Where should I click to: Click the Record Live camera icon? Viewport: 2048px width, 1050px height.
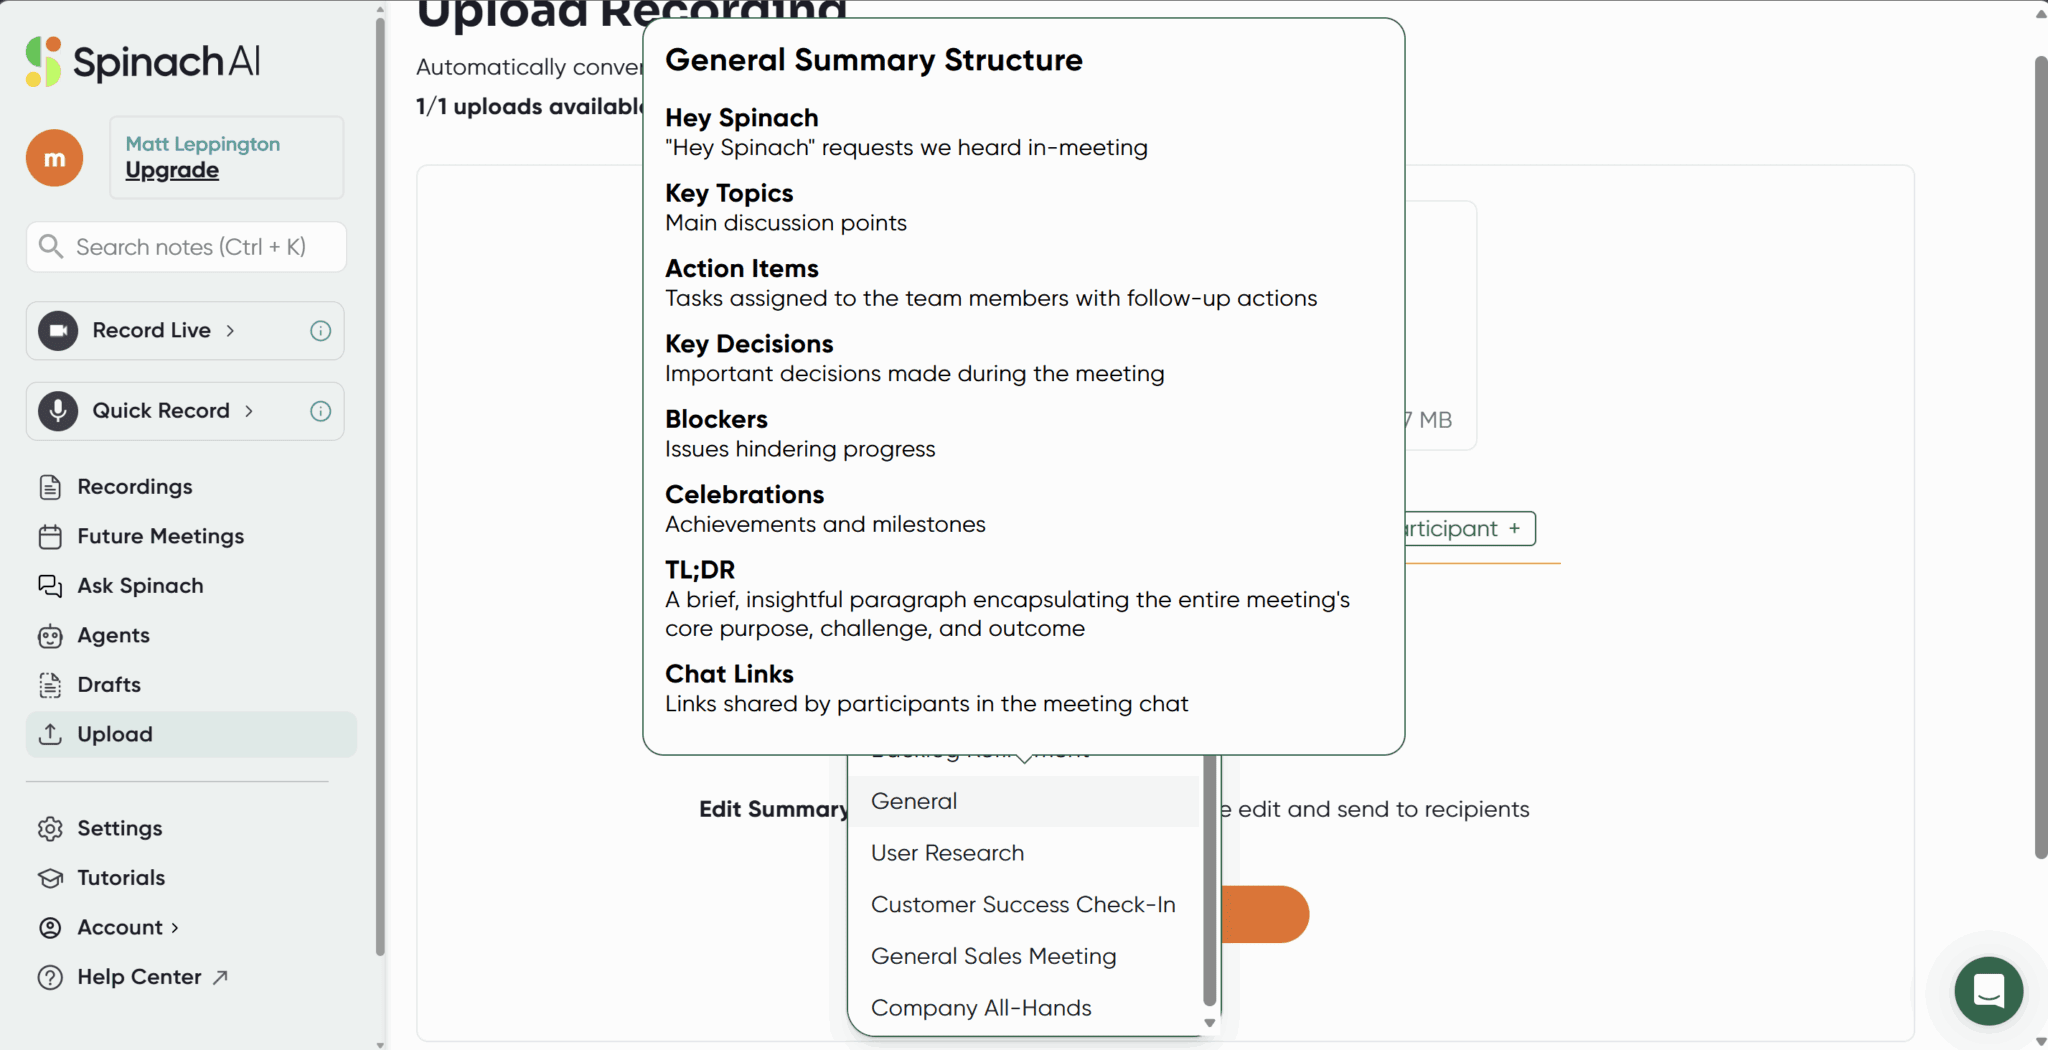58,331
